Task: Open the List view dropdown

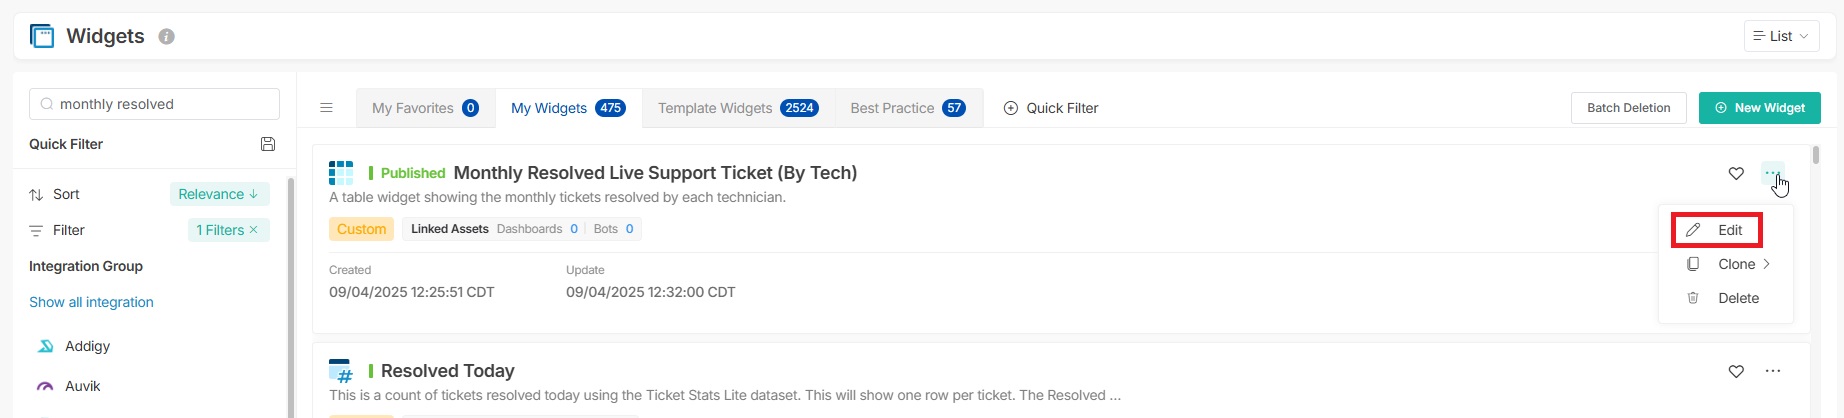Action: (1781, 36)
